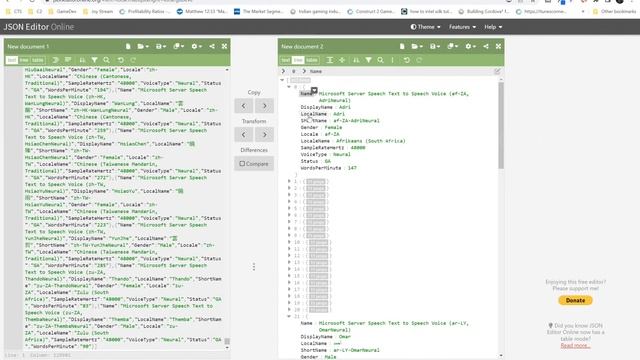The image size is (640, 360).
Task: Switch right panel to tree mode
Action: [x=298, y=60]
